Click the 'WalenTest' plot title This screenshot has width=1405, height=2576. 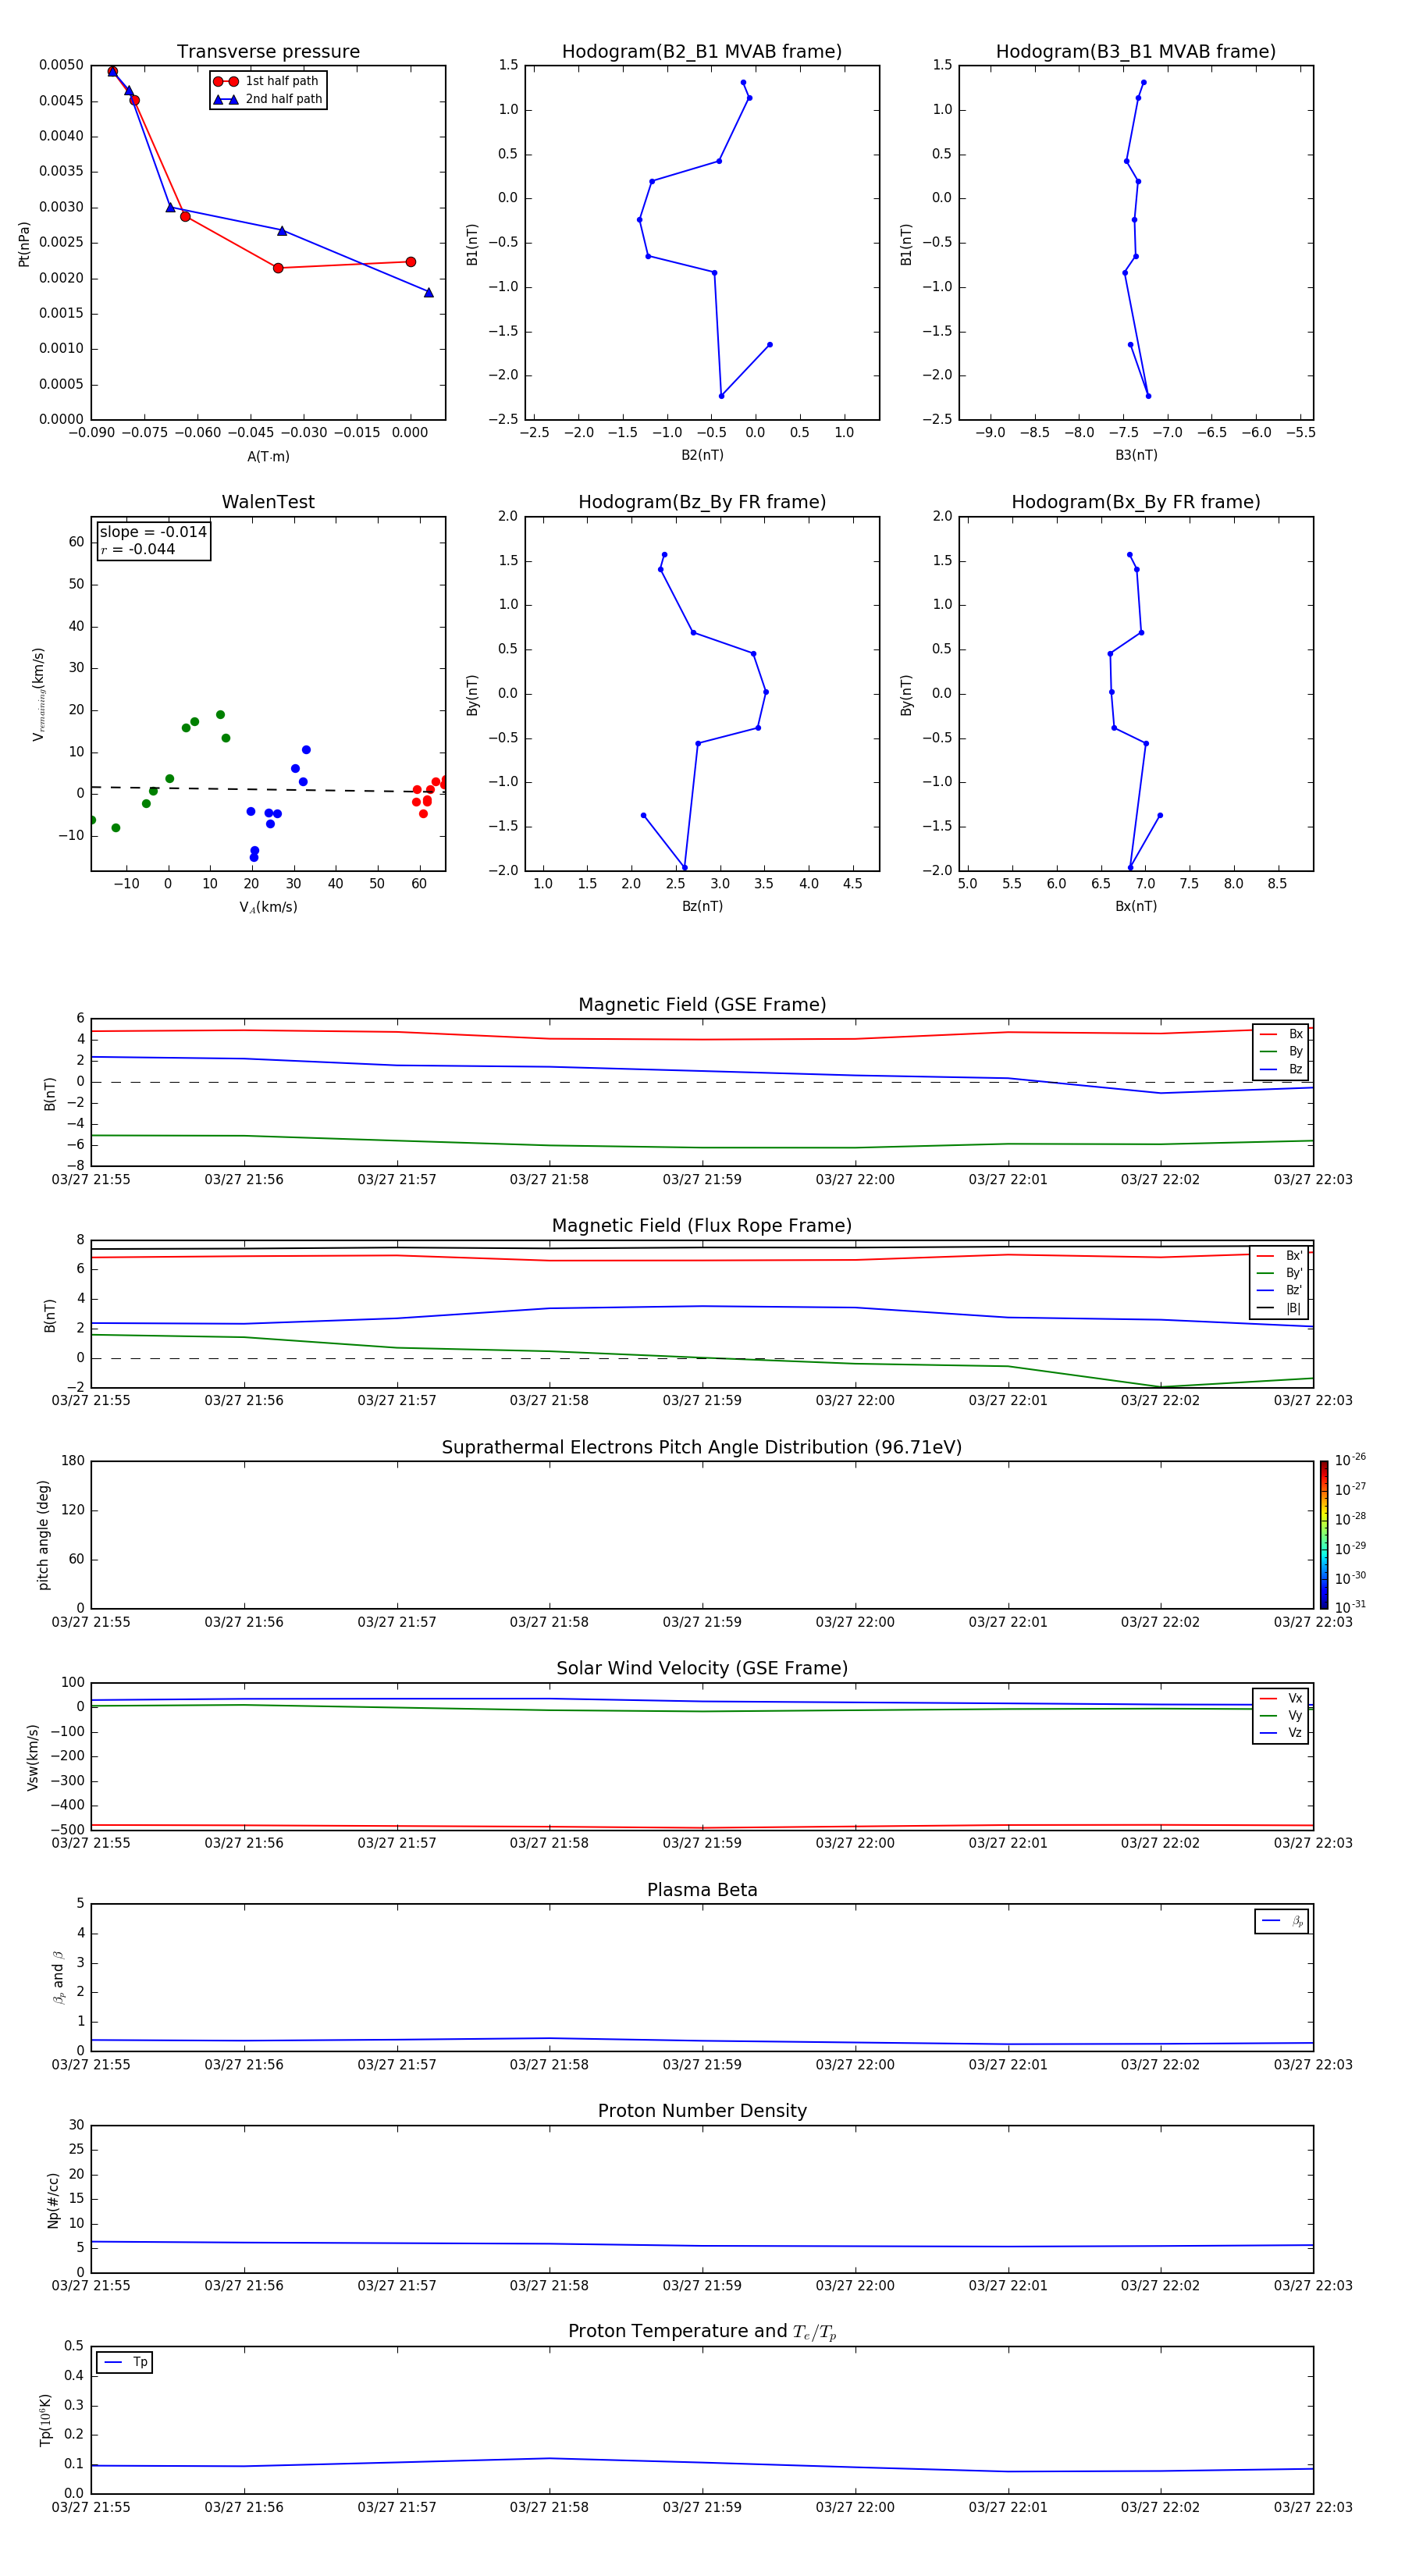[x=268, y=502]
